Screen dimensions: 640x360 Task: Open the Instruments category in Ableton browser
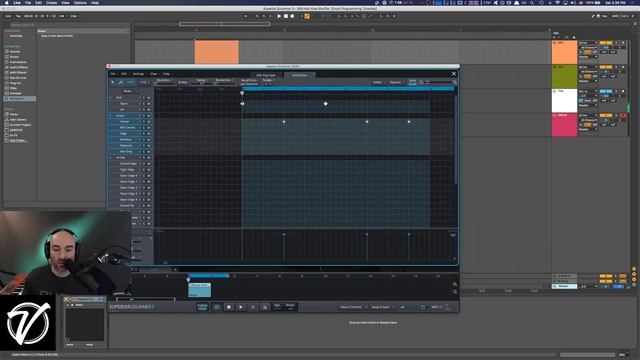(x=18, y=62)
